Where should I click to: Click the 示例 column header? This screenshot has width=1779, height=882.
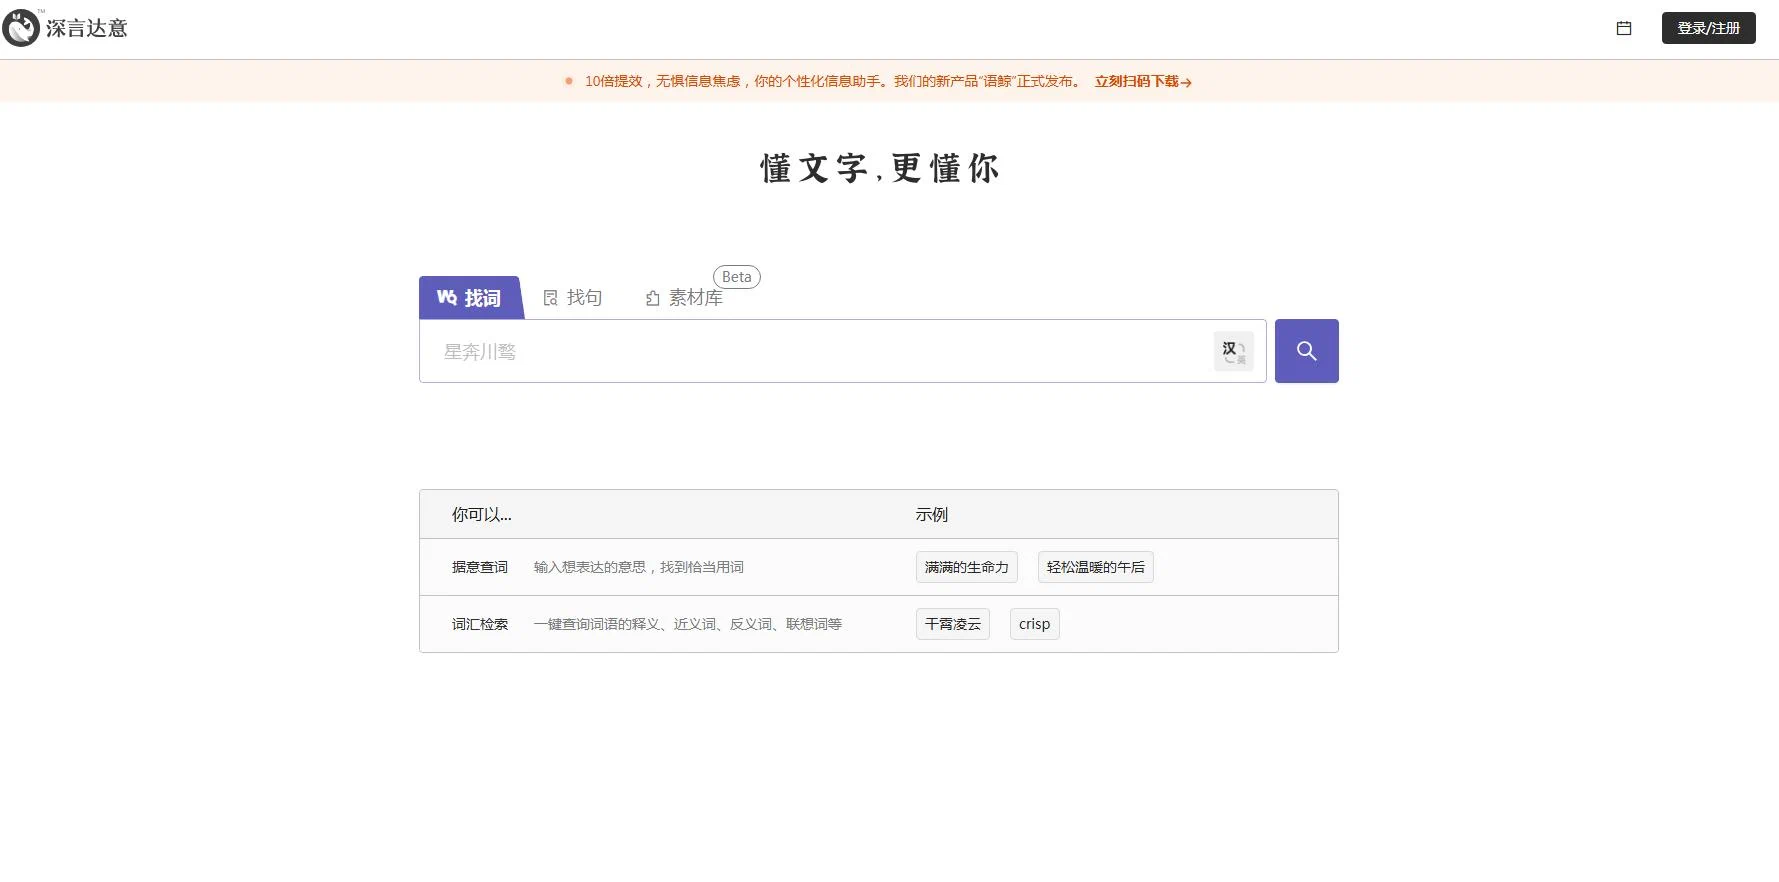tap(931, 514)
